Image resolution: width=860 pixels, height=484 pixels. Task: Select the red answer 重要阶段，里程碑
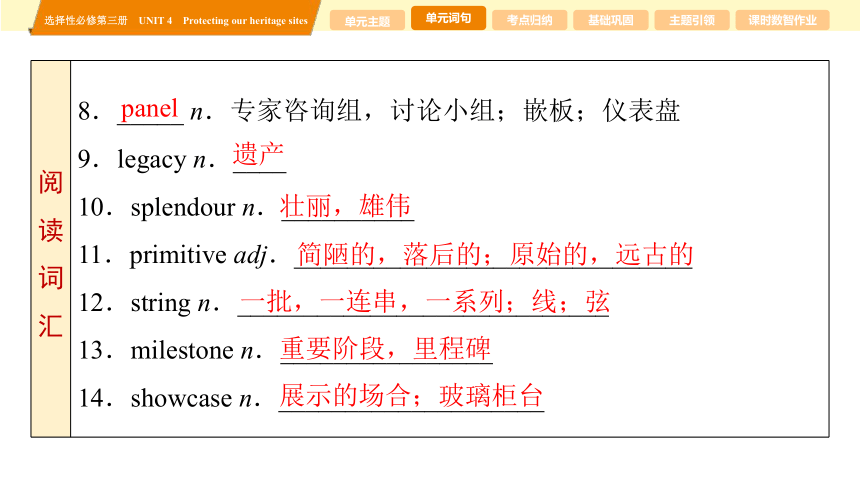(x=386, y=348)
